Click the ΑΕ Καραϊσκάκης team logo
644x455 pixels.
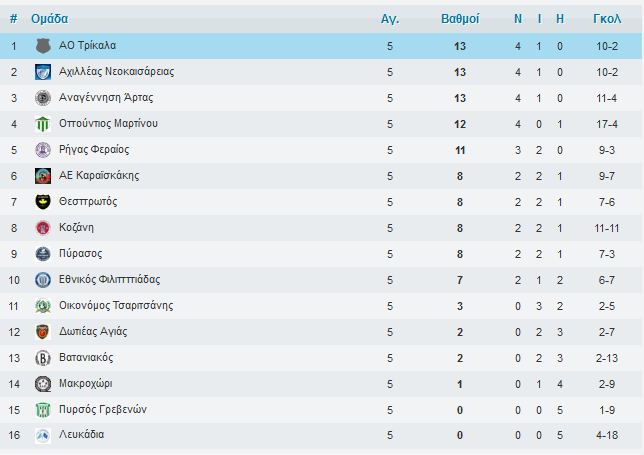pos(42,176)
